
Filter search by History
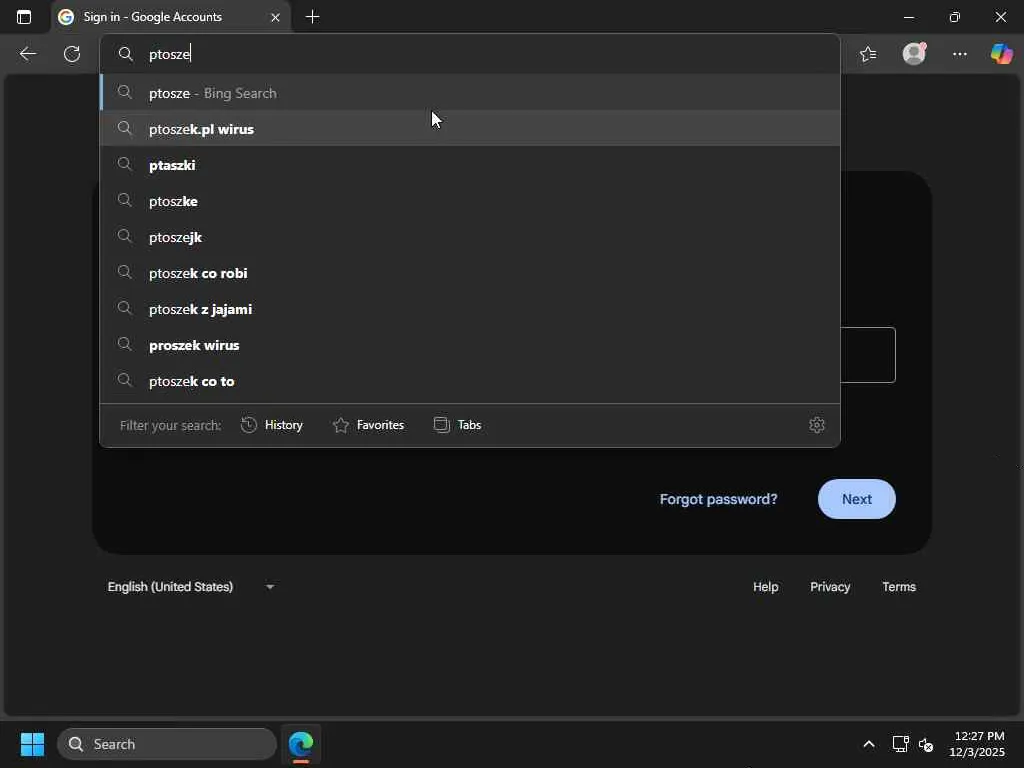(x=272, y=425)
